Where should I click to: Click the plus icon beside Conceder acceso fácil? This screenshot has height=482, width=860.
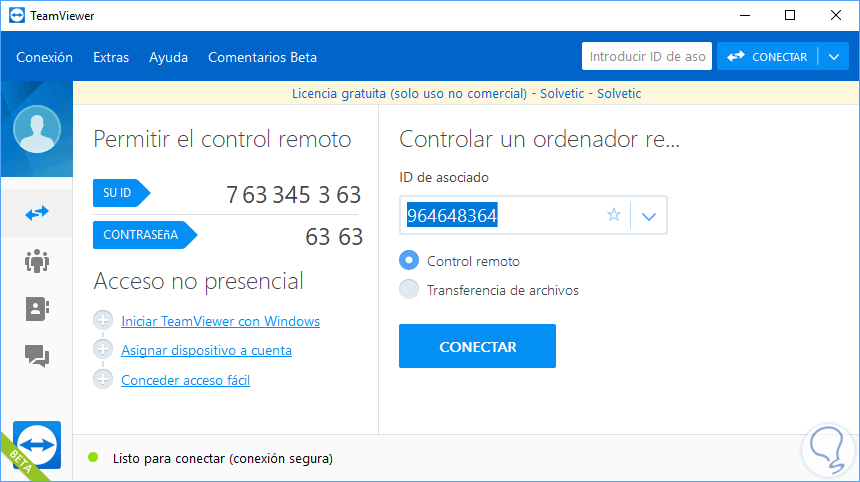103,379
